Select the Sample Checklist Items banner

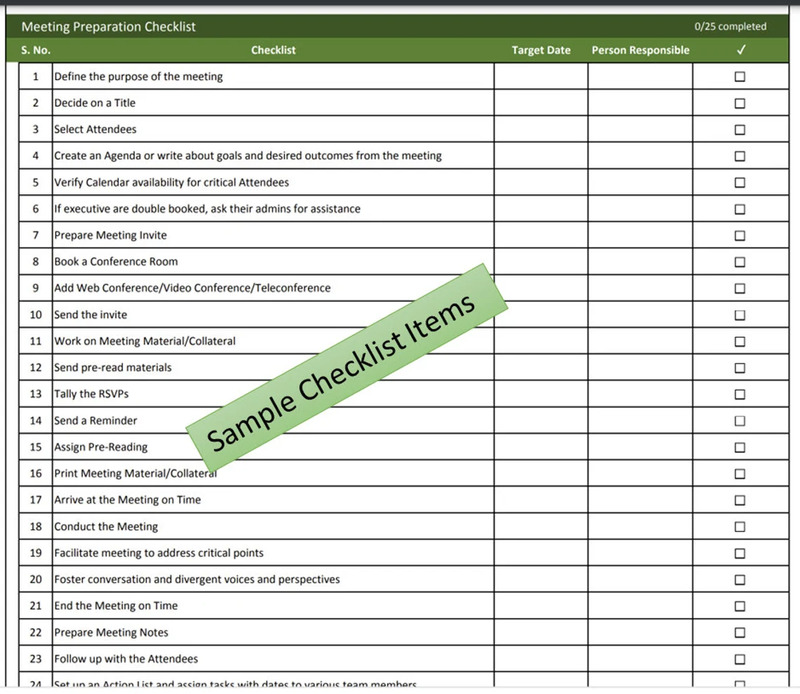[x=347, y=367]
